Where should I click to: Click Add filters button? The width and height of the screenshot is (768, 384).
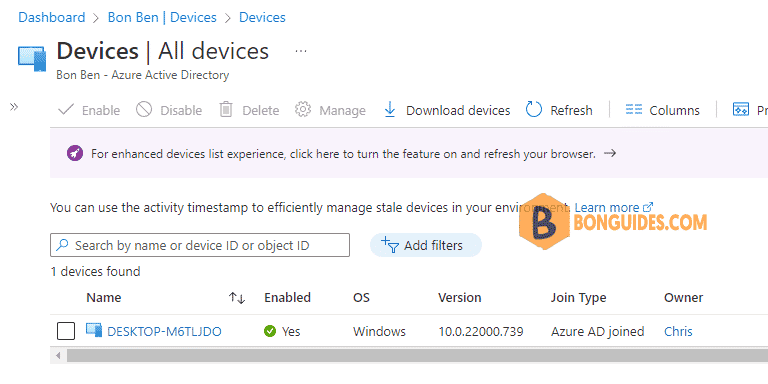click(x=426, y=245)
